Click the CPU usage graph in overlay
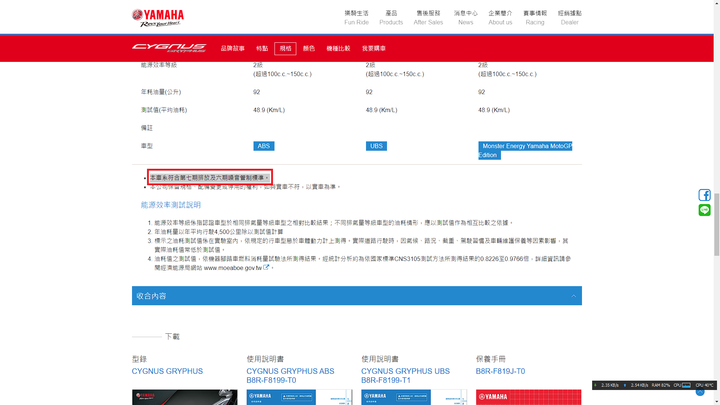720x405 pixels. (x=686, y=385)
